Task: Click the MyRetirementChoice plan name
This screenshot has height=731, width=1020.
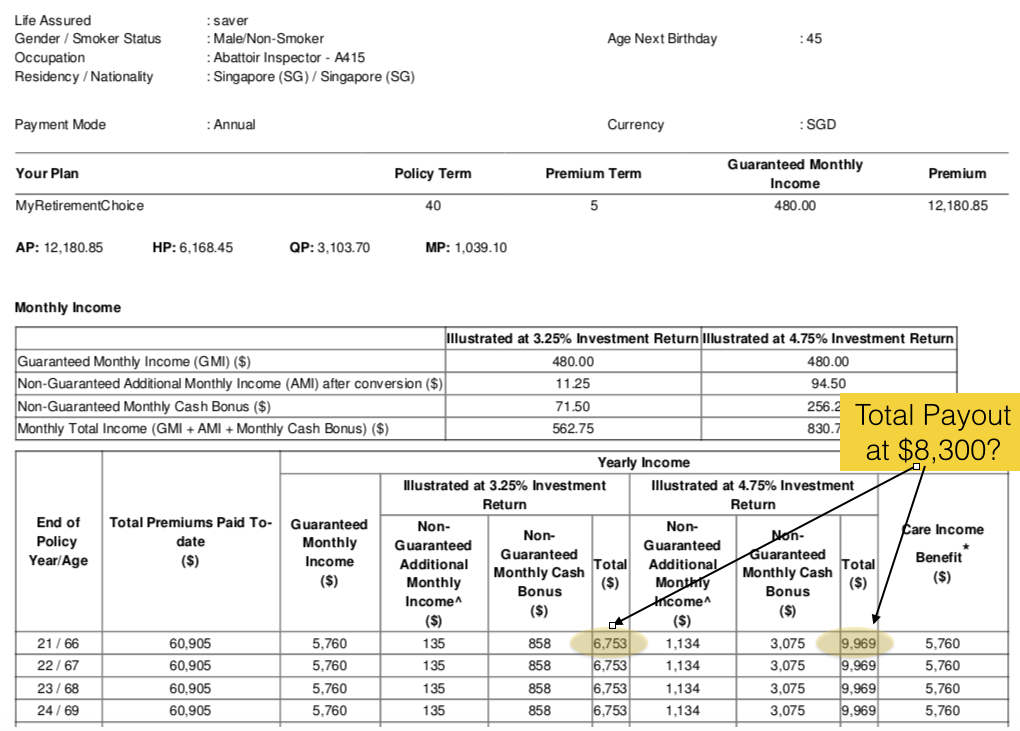Action: (80, 206)
